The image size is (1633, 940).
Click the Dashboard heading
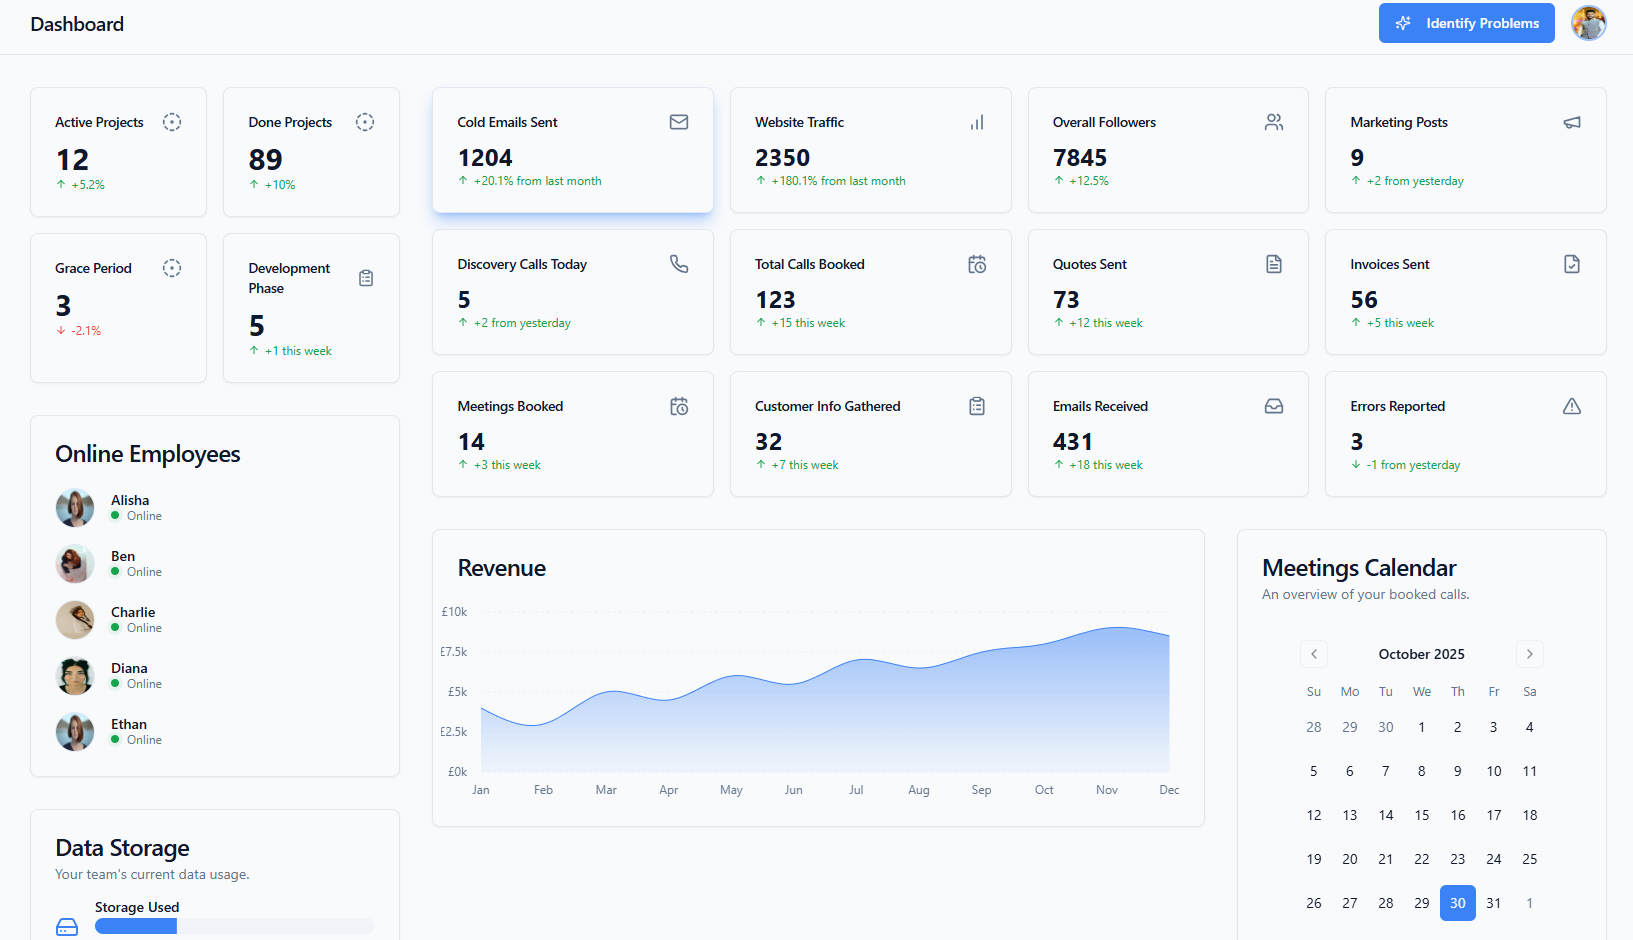(x=77, y=24)
